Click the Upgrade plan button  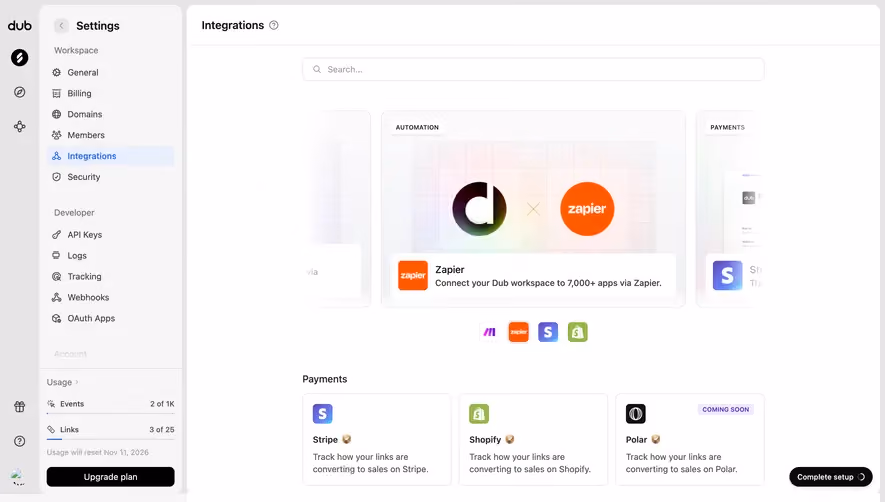(111, 477)
